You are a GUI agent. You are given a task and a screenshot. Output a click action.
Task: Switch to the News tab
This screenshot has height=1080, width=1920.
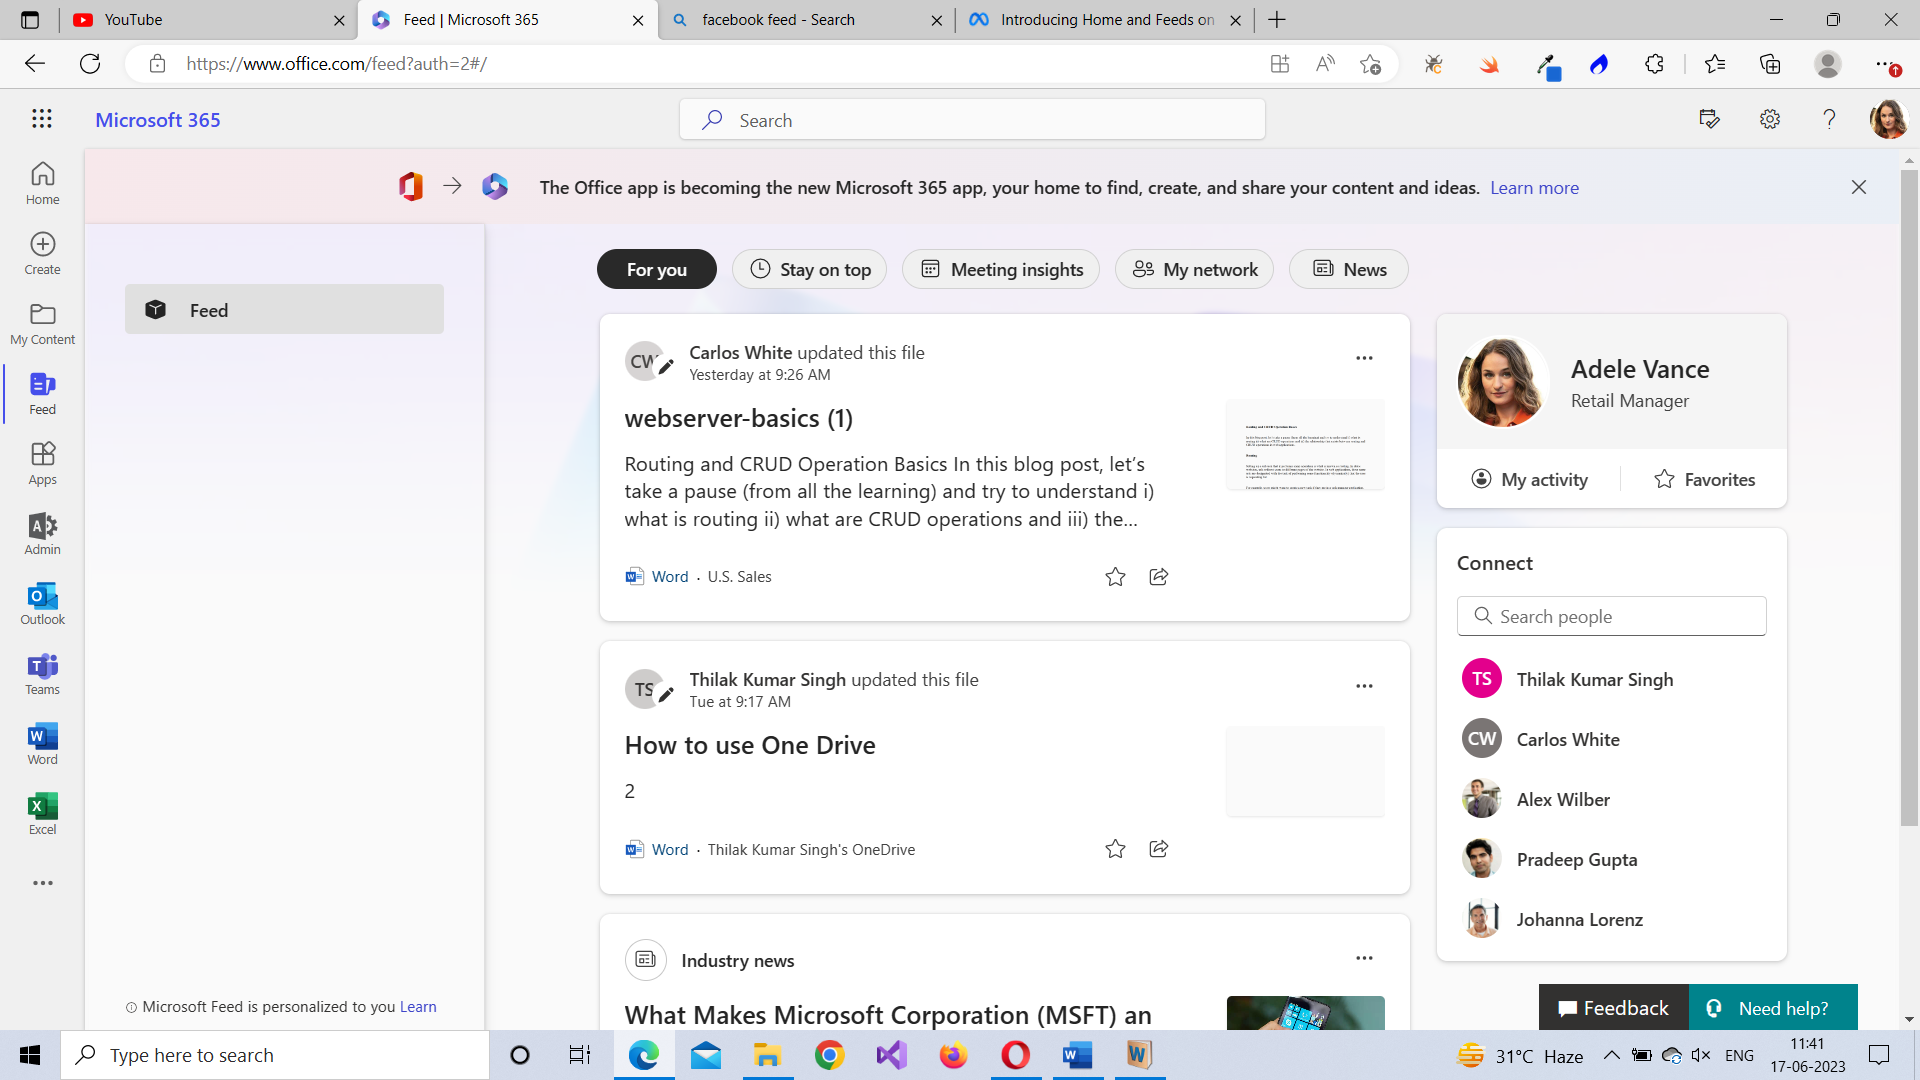click(x=1348, y=269)
